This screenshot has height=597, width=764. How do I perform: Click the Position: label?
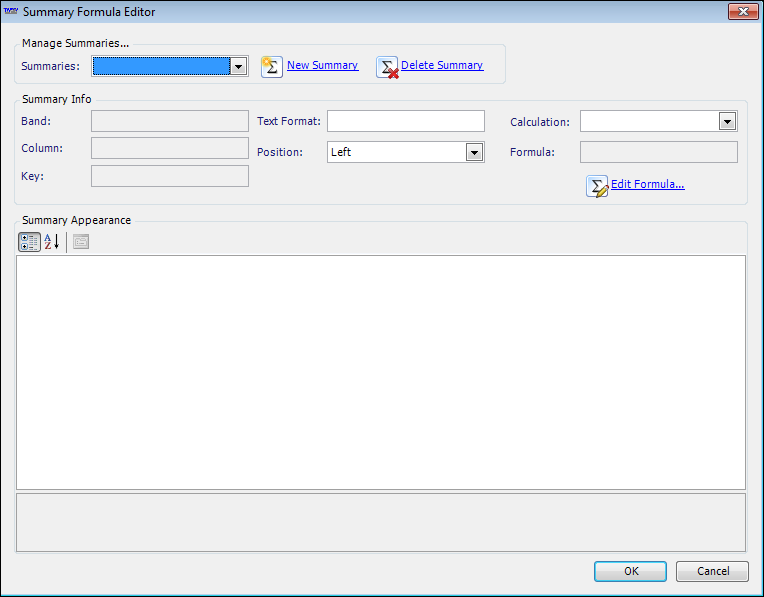point(280,153)
